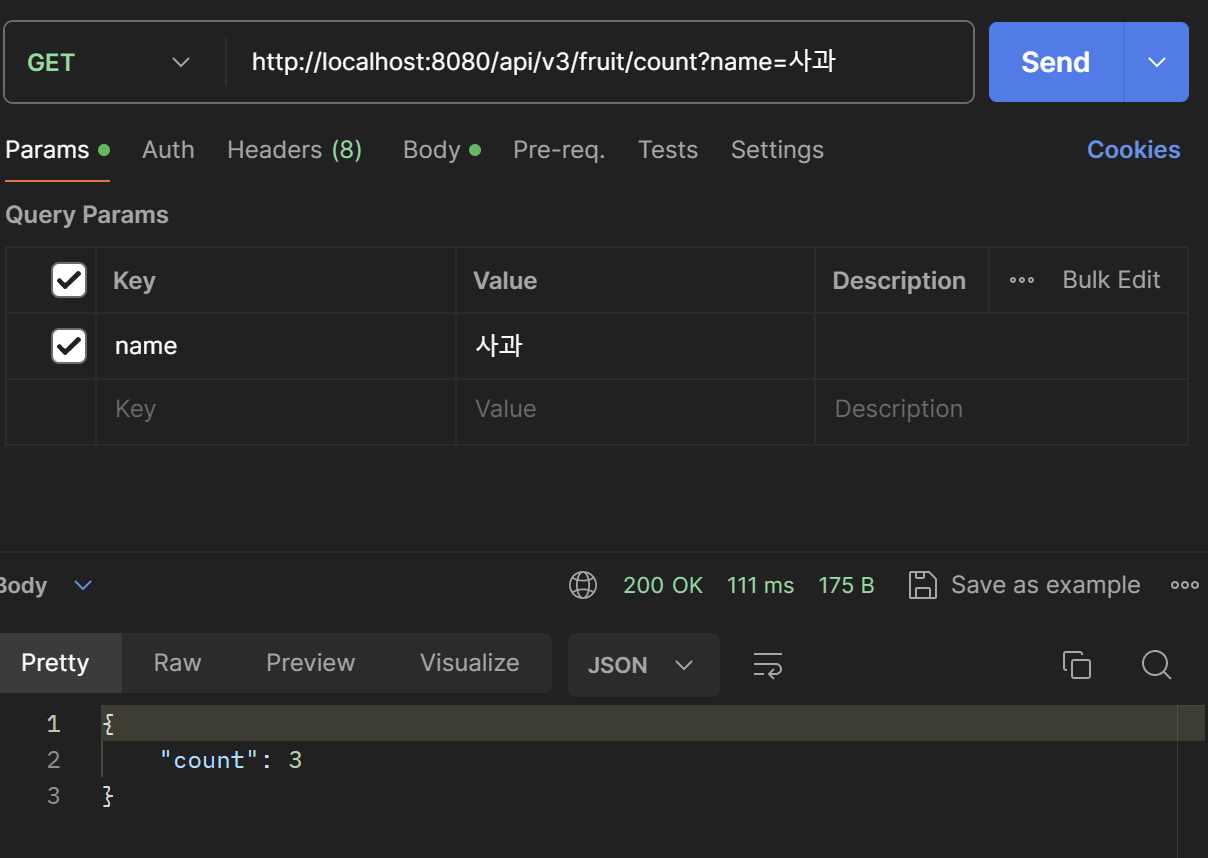The image size is (1208, 858).
Task: Open the Pre-req. tab
Action: point(559,150)
